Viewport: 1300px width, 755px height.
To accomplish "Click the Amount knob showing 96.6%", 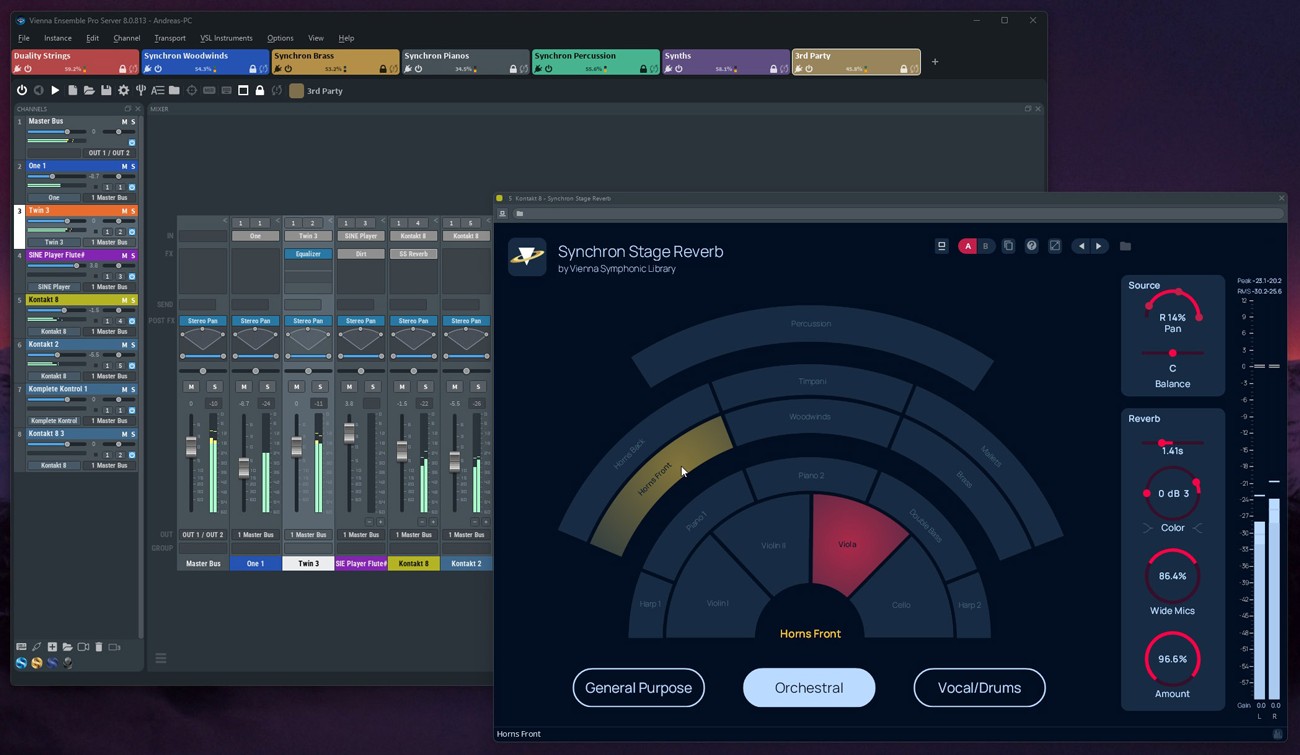I will click(x=1172, y=659).
